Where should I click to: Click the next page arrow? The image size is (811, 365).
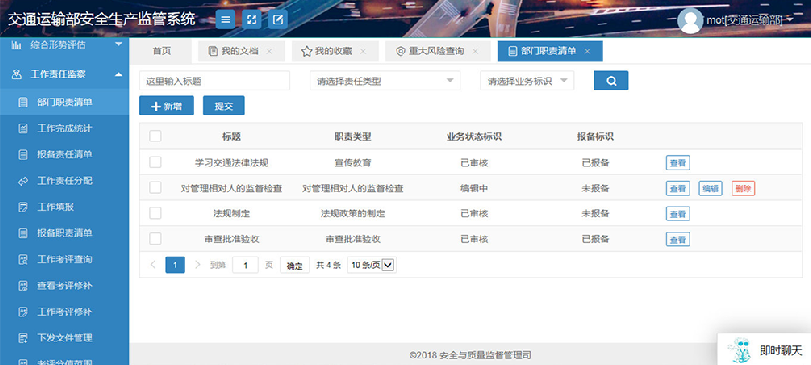tap(197, 265)
